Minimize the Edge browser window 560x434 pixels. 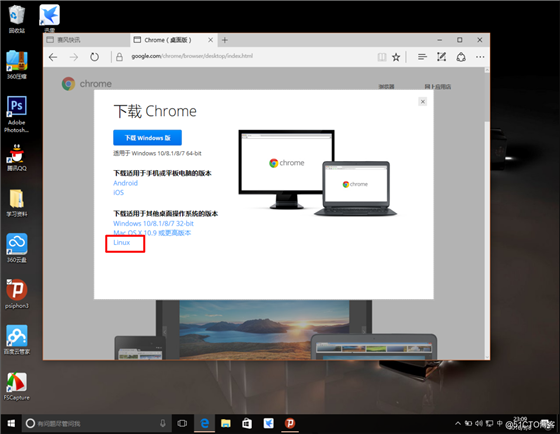pyautogui.click(x=440, y=40)
